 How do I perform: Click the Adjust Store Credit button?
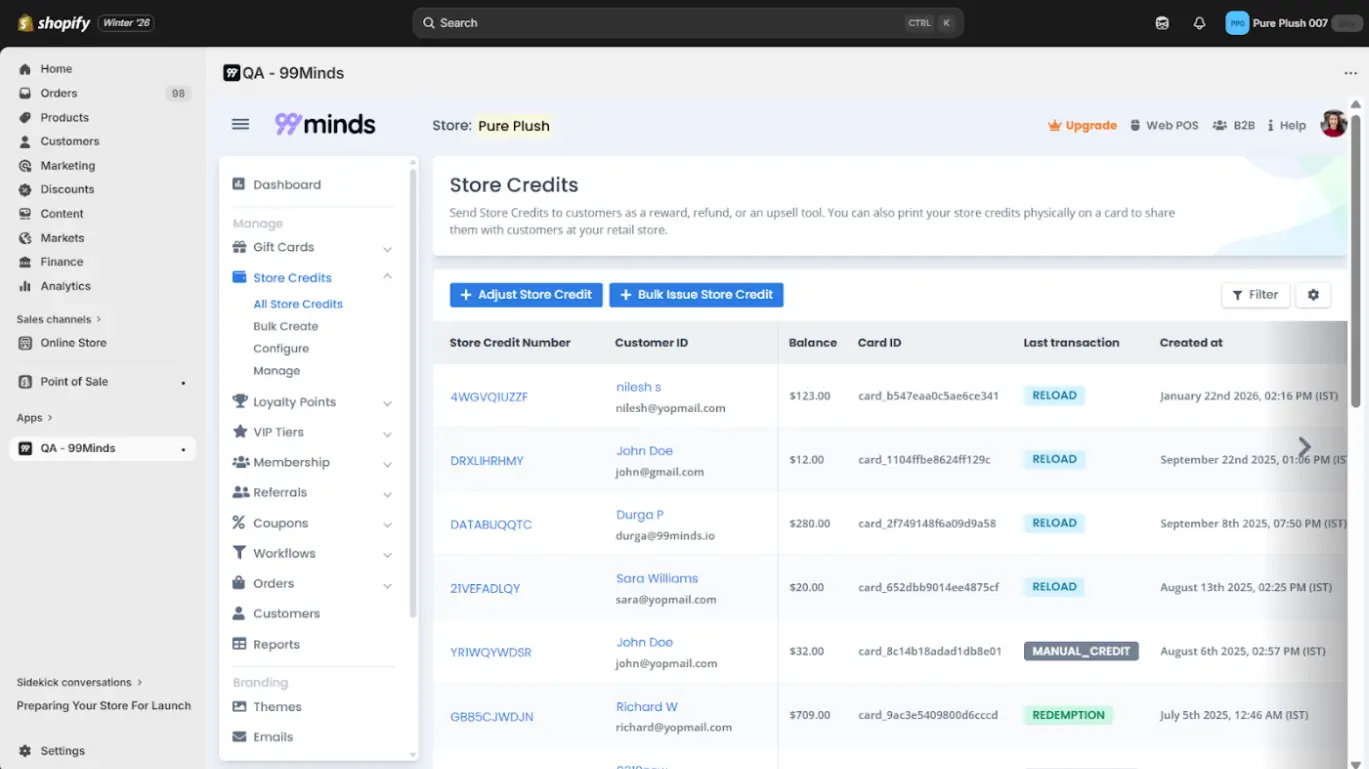click(x=526, y=295)
